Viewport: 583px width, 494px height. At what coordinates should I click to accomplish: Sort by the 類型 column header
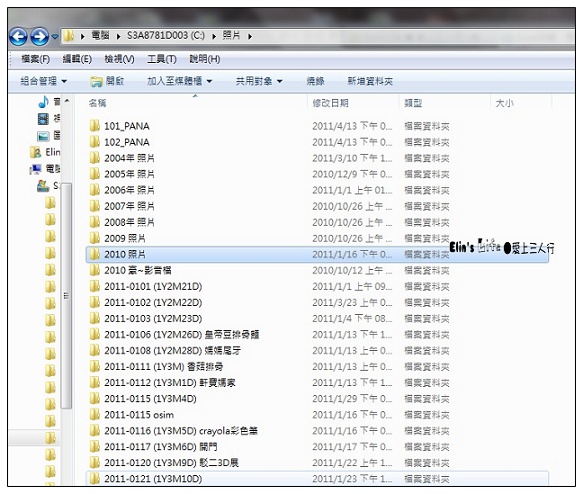tap(413, 103)
